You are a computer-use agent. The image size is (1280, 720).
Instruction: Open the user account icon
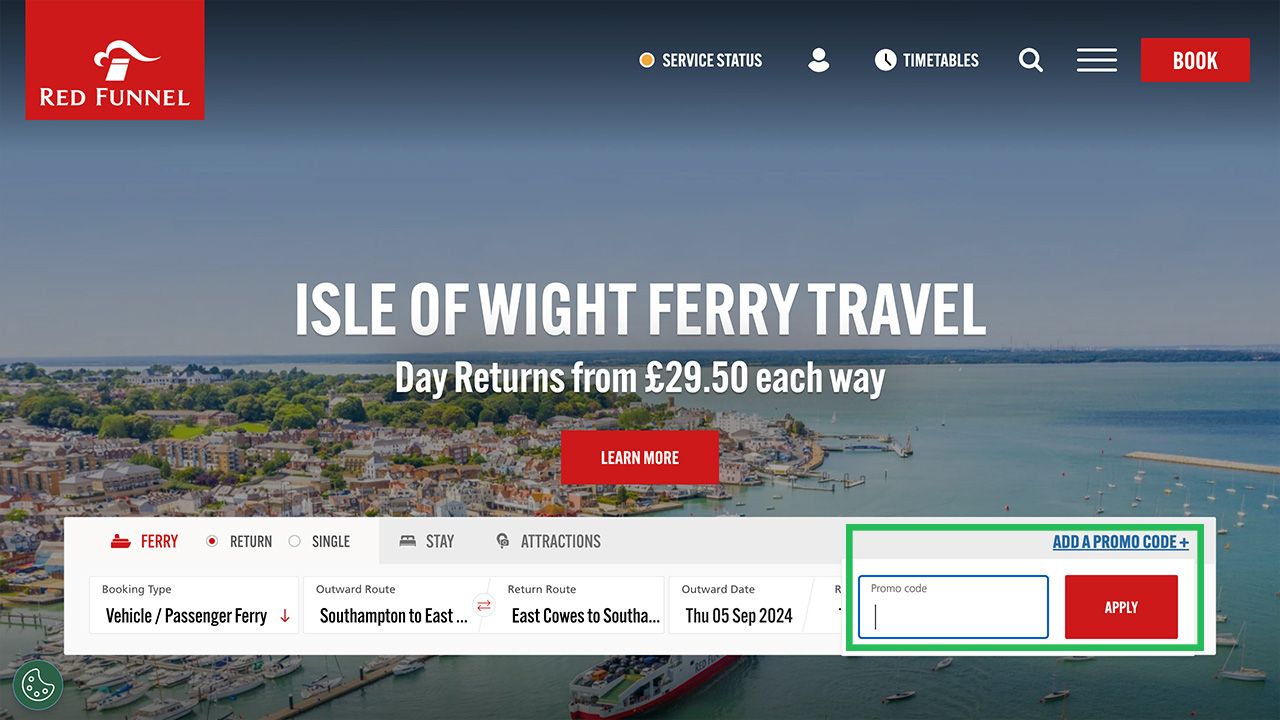tap(819, 60)
